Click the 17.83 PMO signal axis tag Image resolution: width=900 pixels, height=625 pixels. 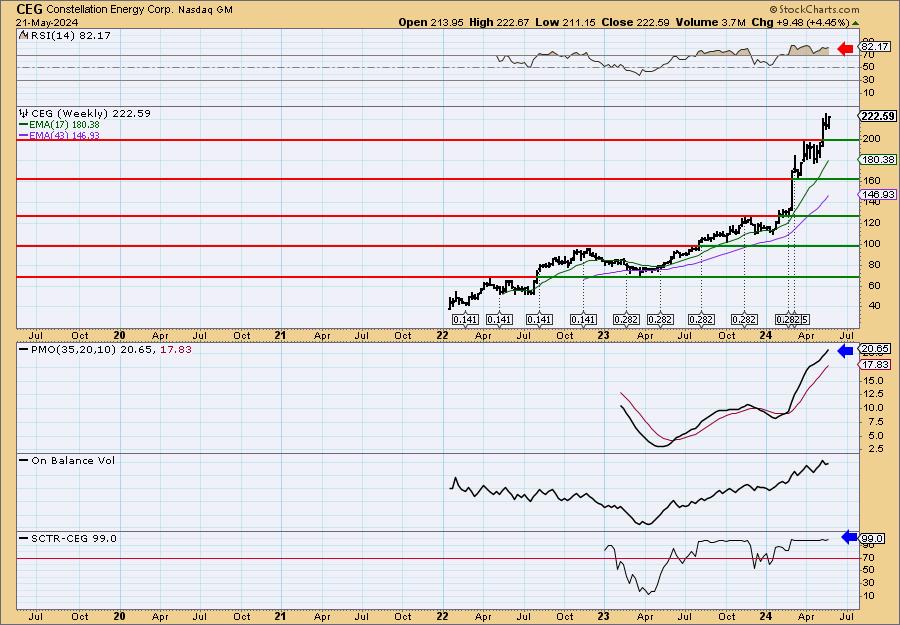(x=875, y=364)
